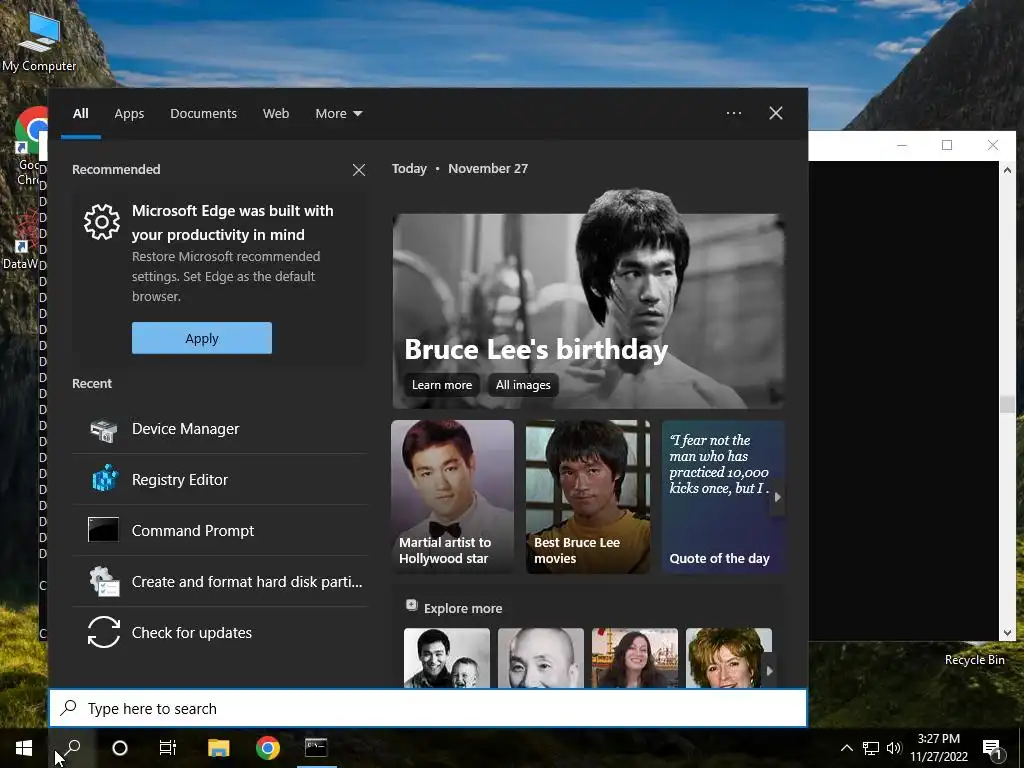This screenshot has height=768, width=1024.
Task: Click scrollbar thumb in background console window
Action: 1007,404
